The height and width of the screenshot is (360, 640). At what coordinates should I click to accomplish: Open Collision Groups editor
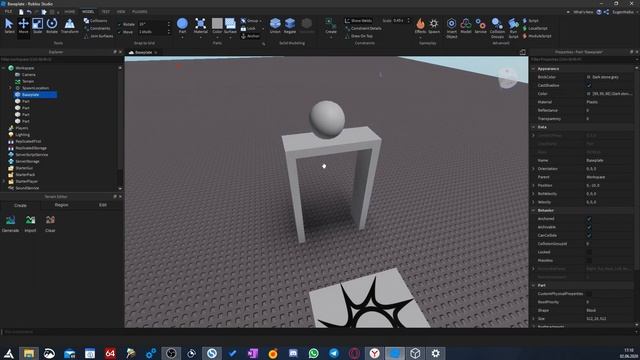(497, 28)
